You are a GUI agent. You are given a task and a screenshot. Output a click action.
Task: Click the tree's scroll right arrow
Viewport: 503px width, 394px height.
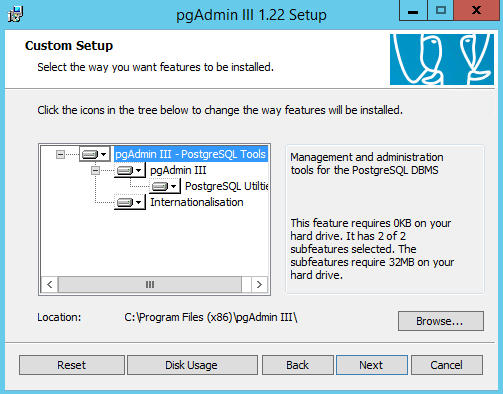[x=259, y=285]
